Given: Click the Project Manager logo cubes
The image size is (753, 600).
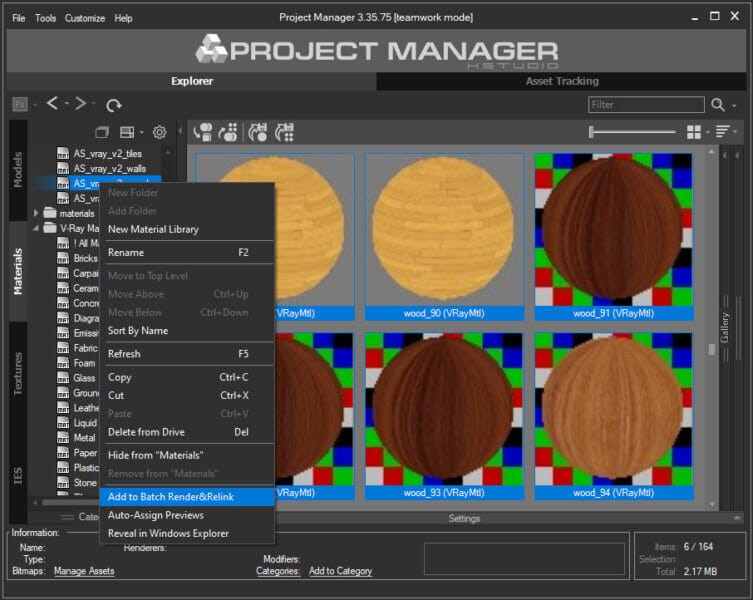Looking at the screenshot, I should [x=211, y=49].
